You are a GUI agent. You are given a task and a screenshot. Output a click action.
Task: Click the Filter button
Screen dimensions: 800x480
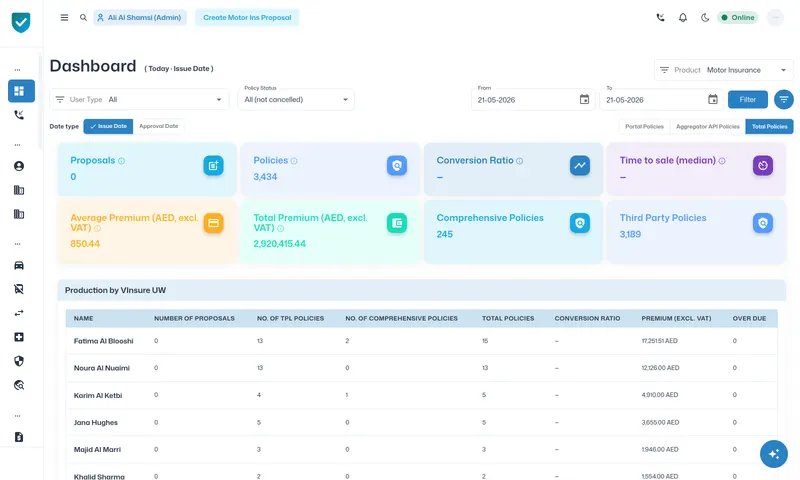click(747, 99)
